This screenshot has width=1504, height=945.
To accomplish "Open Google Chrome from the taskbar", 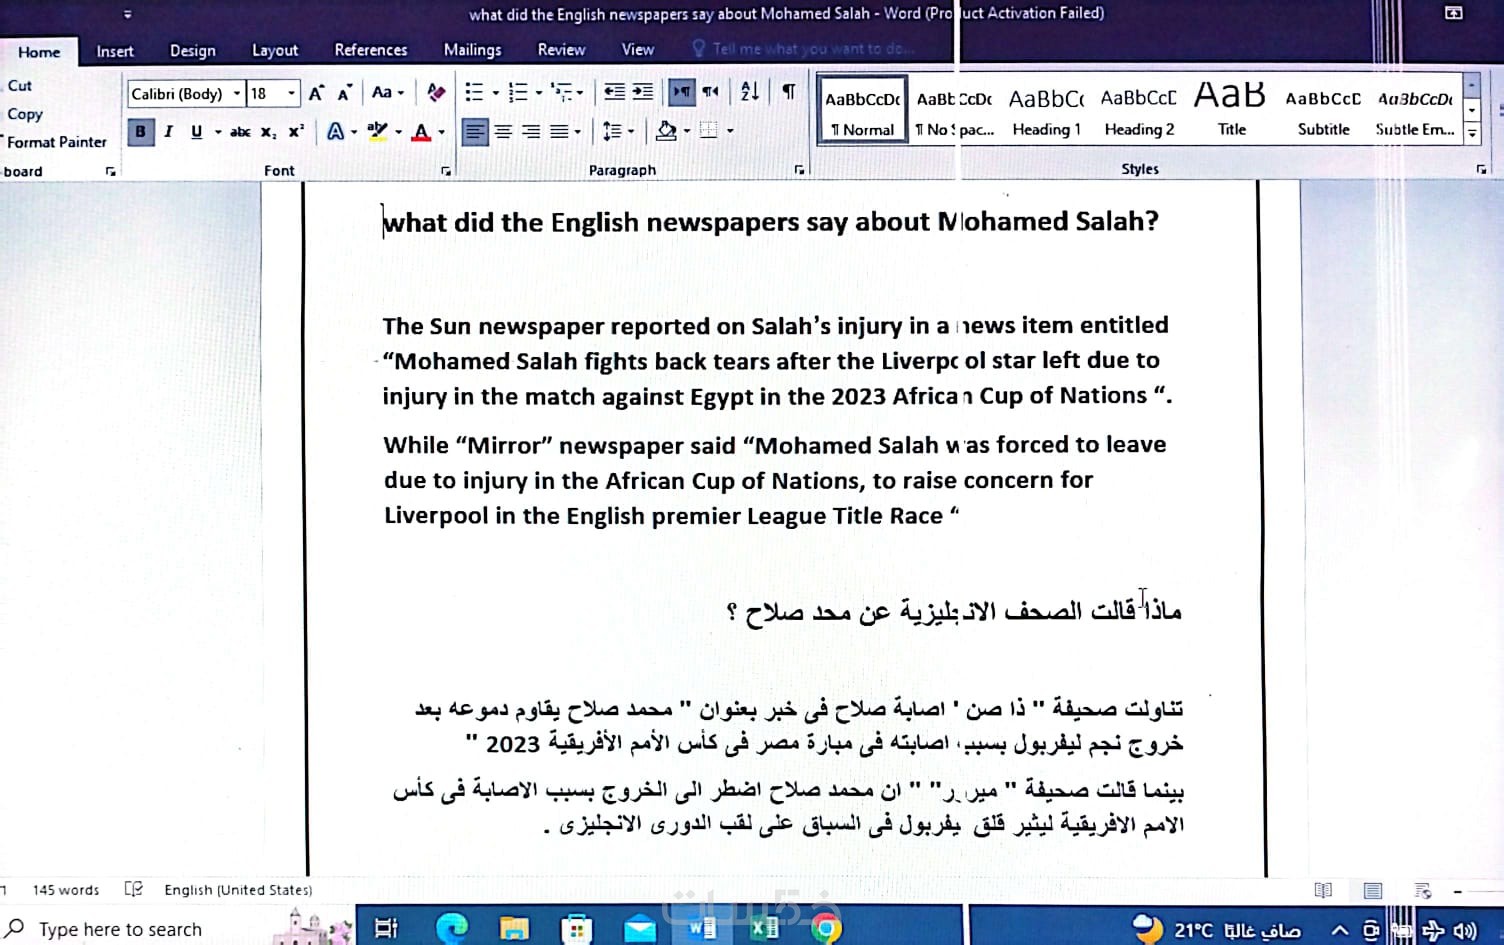I will pyautogui.click(x=826, y=929).
